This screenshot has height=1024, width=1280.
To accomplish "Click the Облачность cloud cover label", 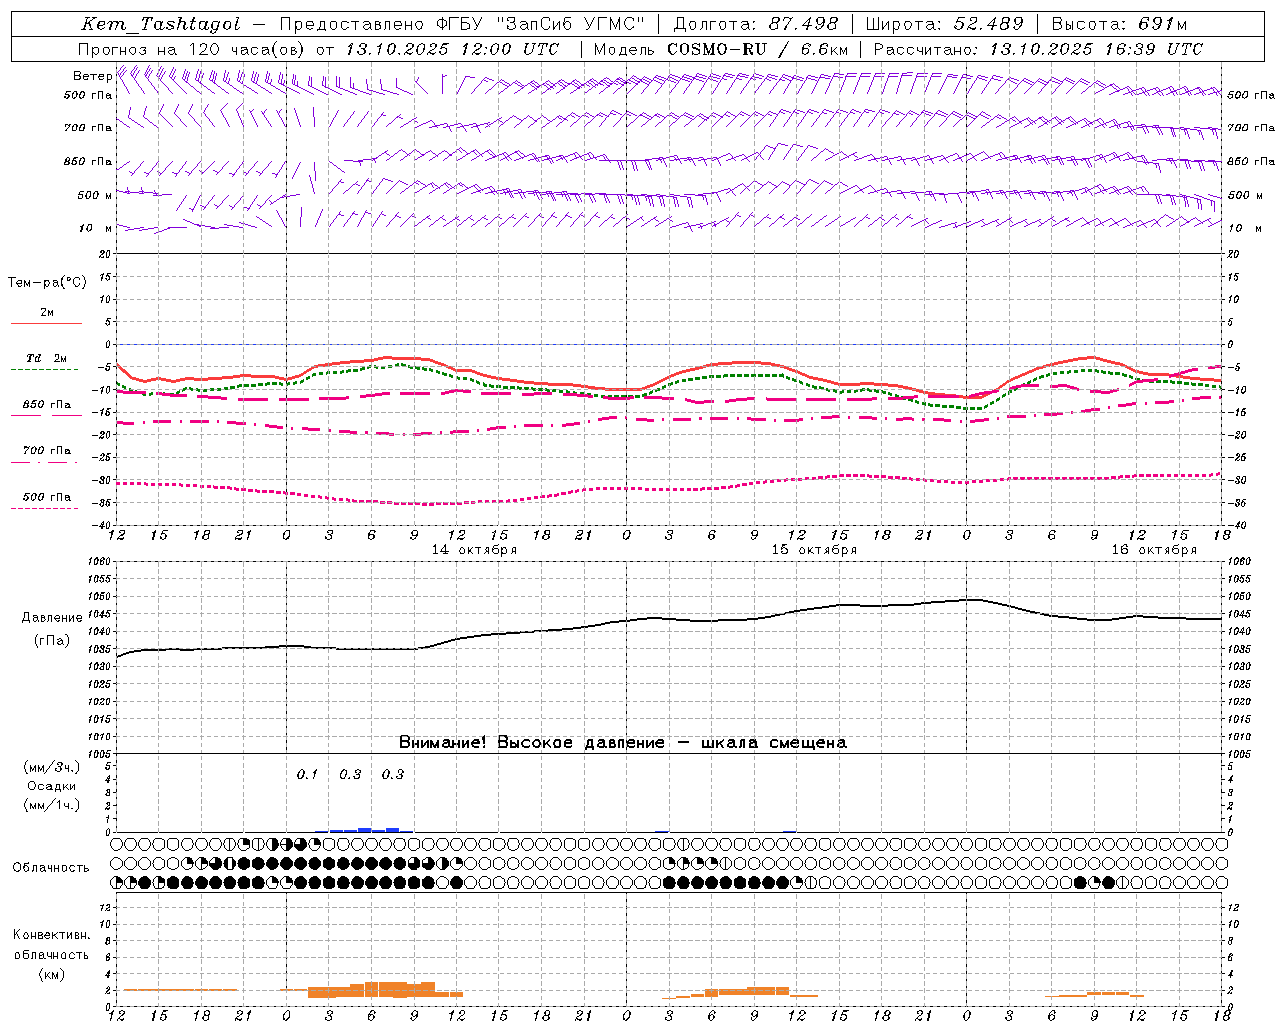I will (51, 868).
